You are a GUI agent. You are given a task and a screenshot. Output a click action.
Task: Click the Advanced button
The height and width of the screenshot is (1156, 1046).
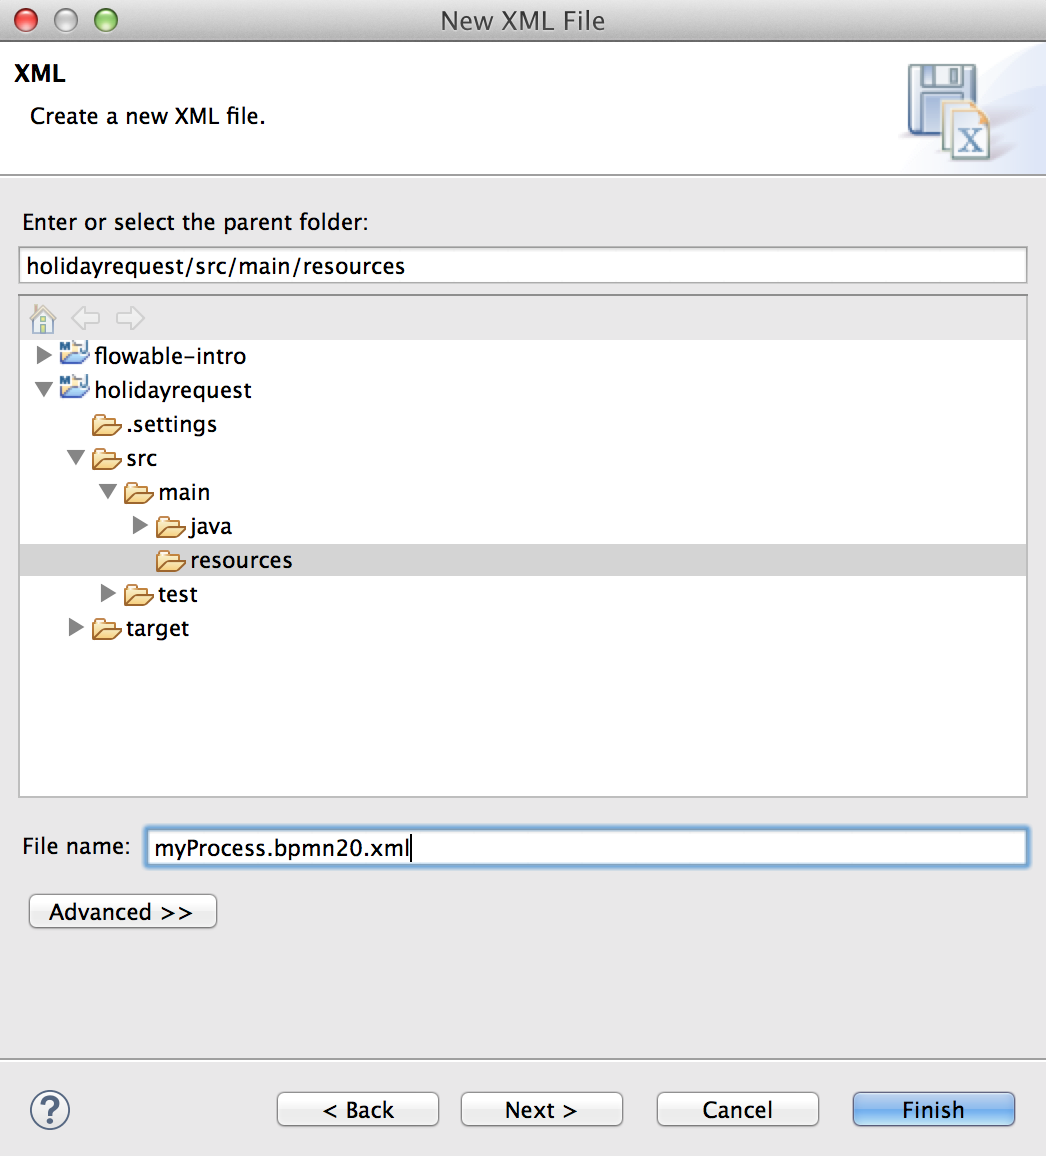click(x=122, y=911)
